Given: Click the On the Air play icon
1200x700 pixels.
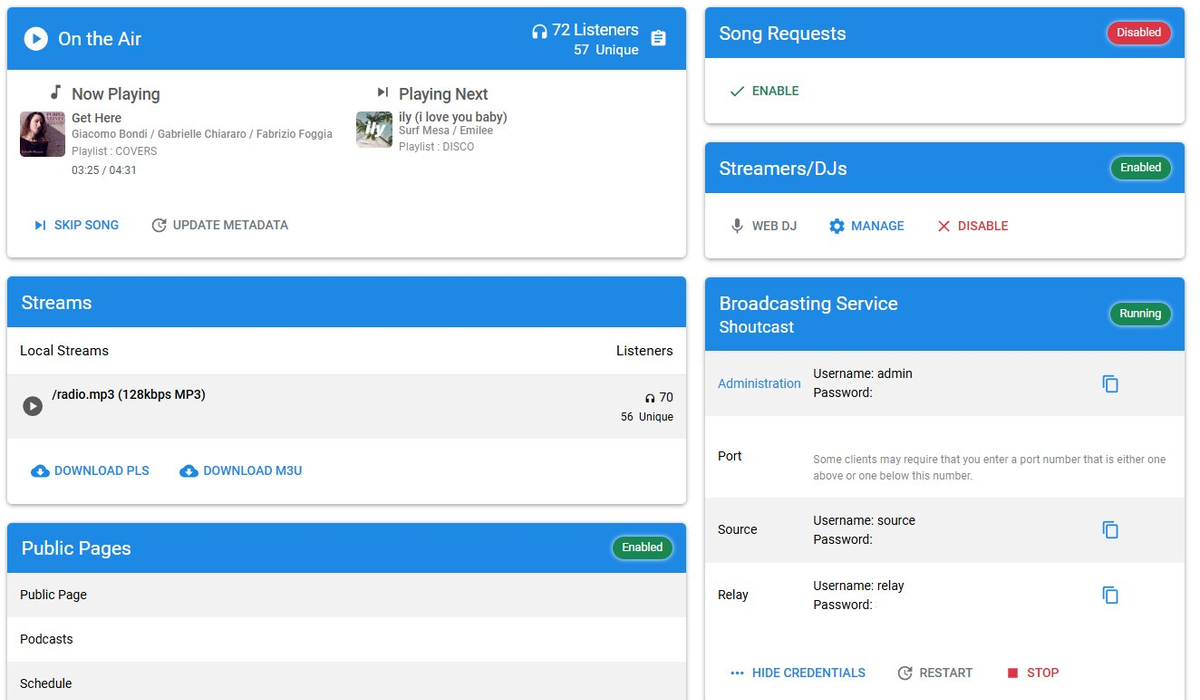Looking at the screenshot, I should (x=36, y=39).
